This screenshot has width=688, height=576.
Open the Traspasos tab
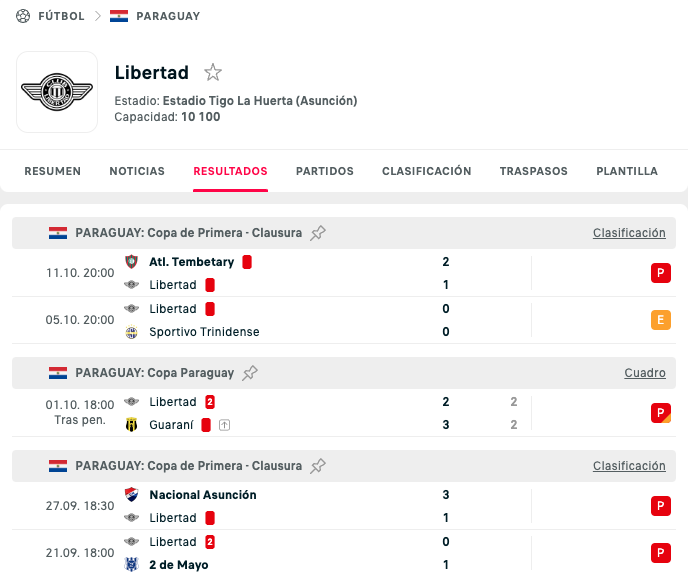coord(533,171)
